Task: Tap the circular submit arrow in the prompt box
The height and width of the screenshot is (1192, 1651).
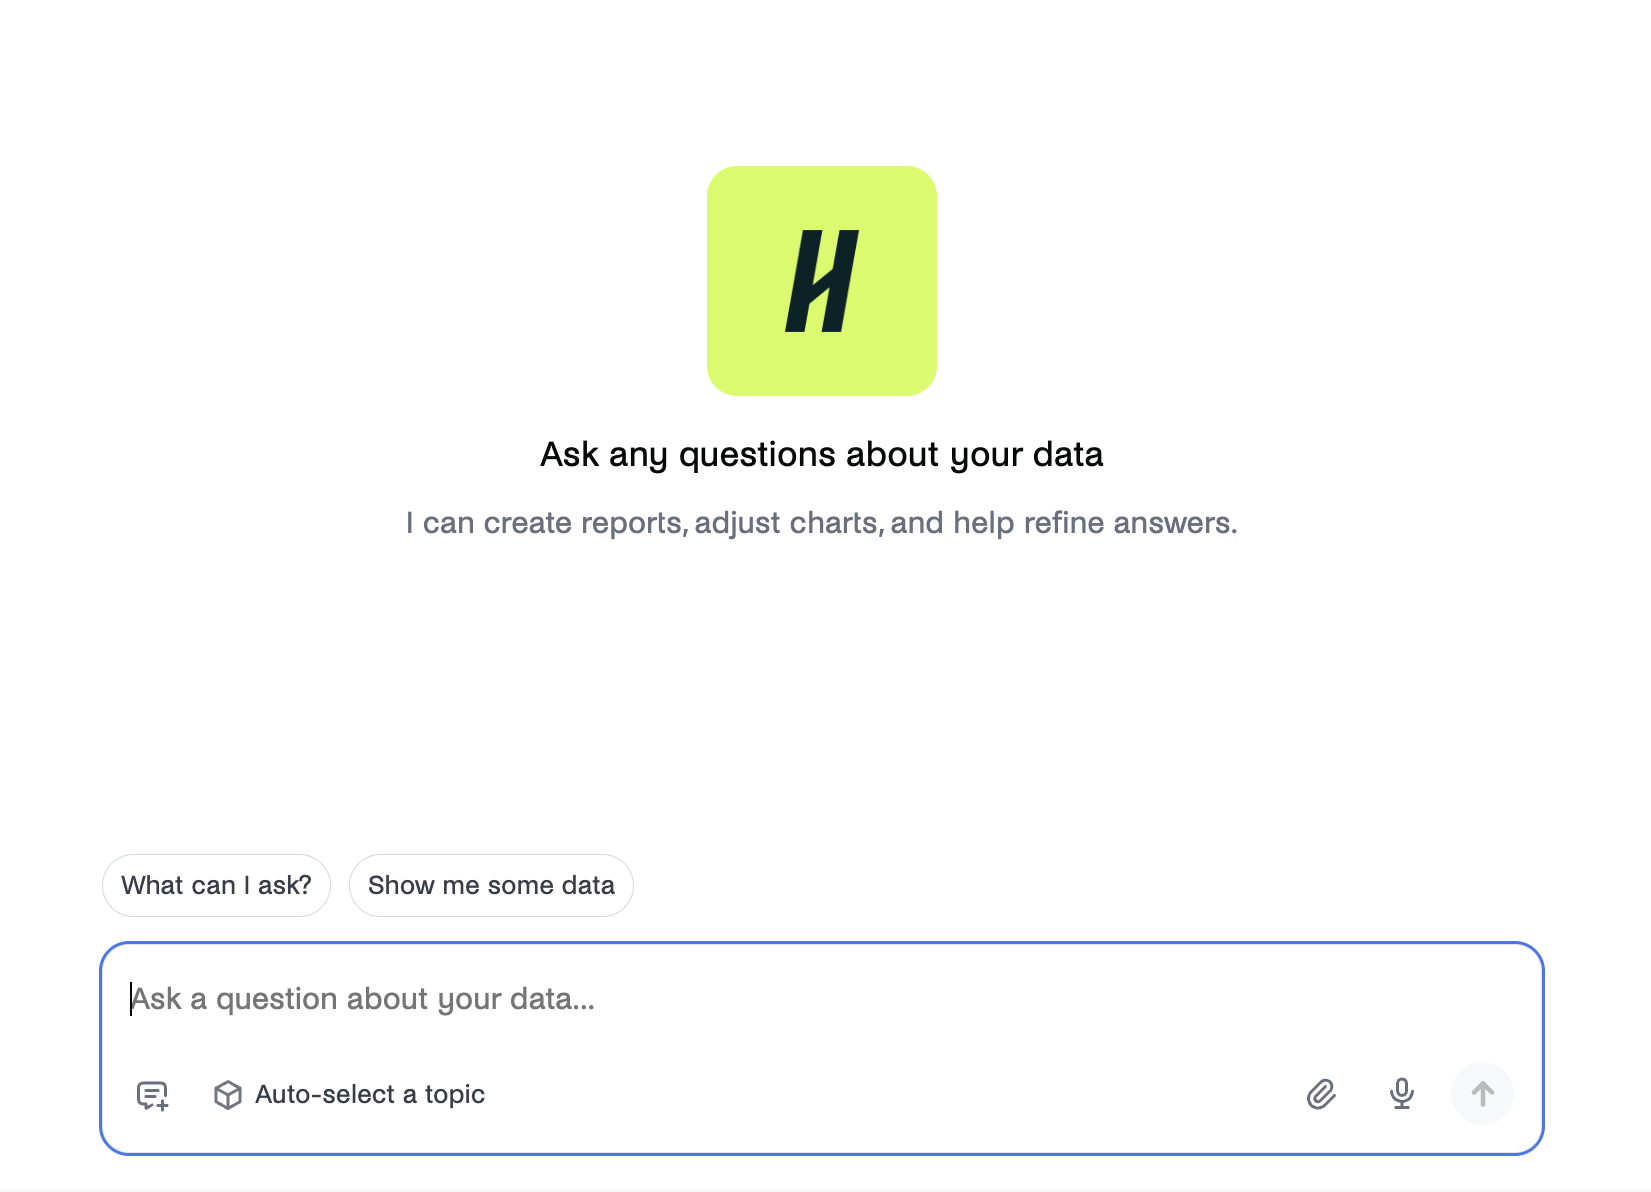Action: (x=1482, y=1093)
